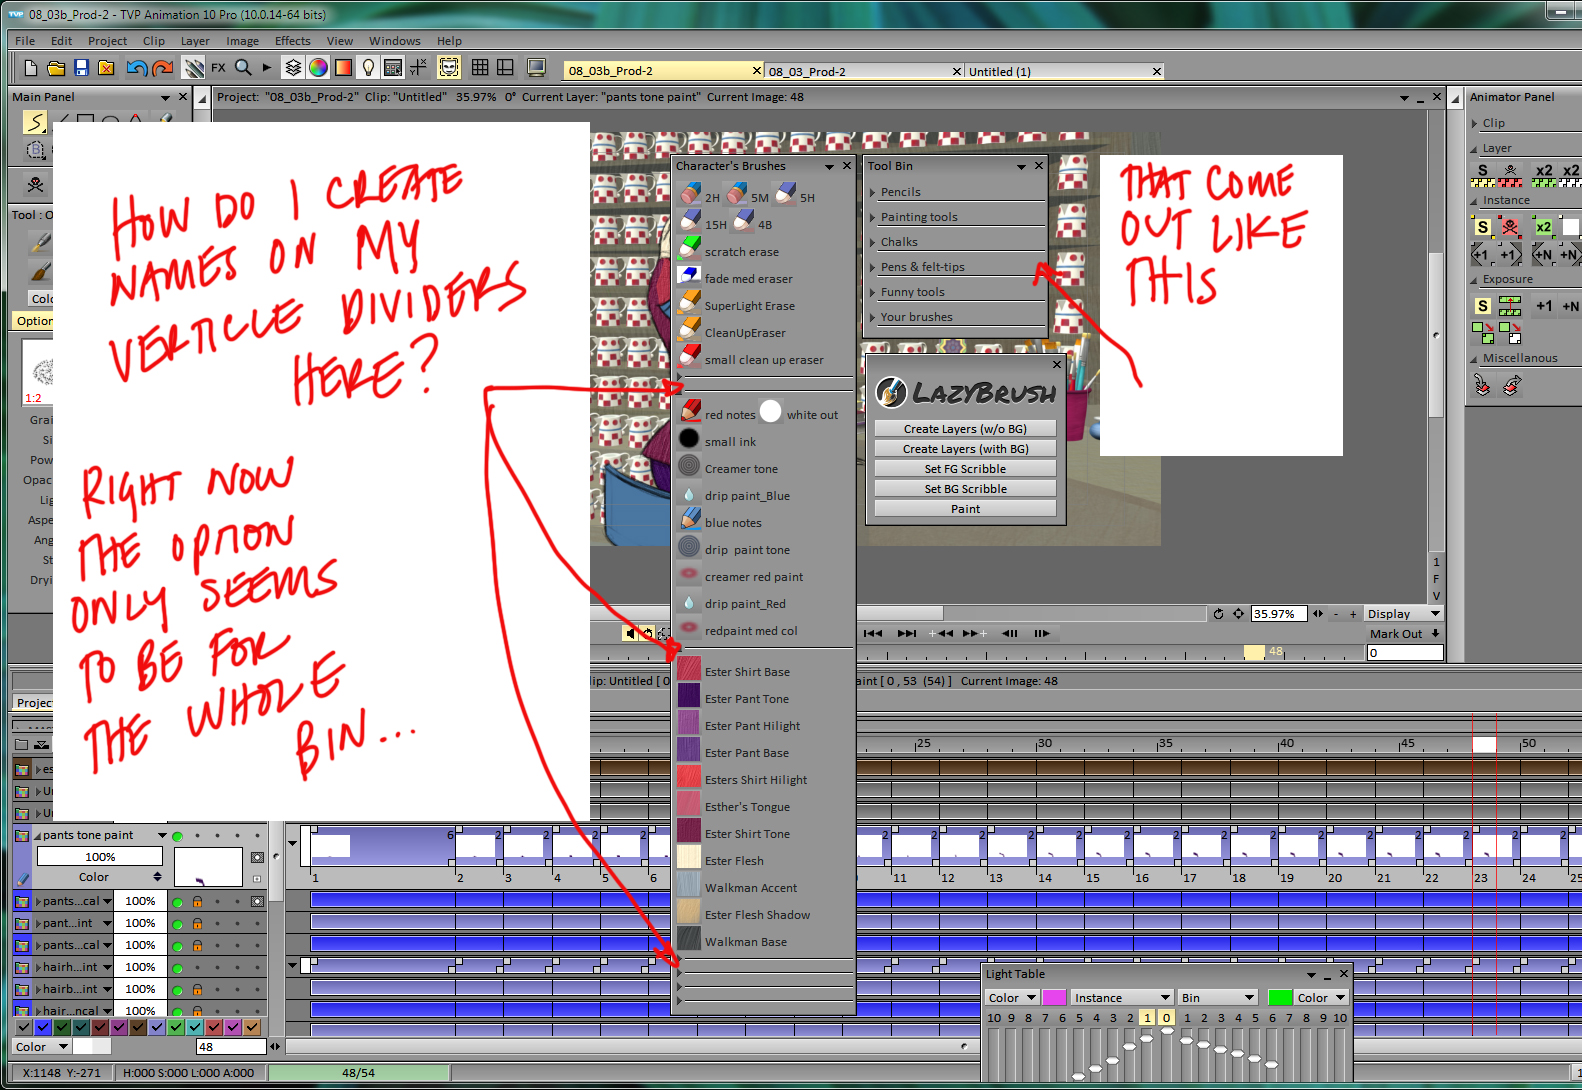
Task: Toggle the dark green color group checkbox
Action: (x=62, y=1027)
